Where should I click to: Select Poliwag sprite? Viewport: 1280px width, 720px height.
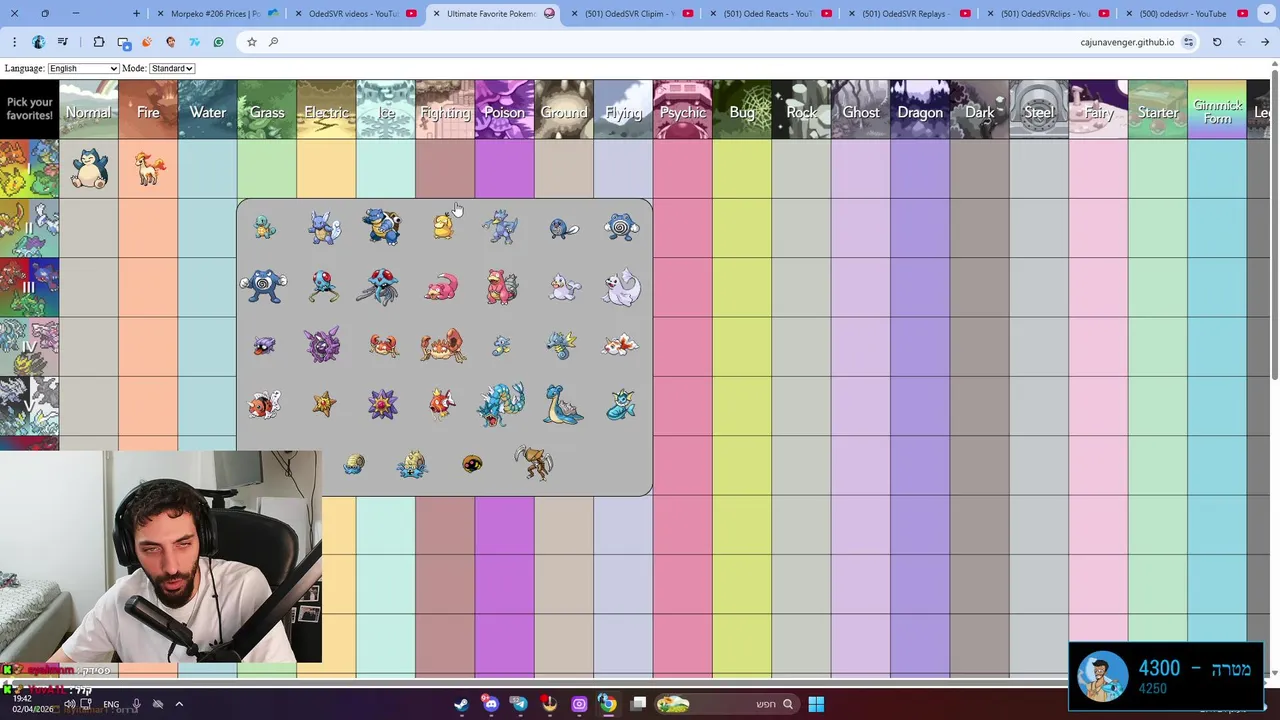coord(563,229)
